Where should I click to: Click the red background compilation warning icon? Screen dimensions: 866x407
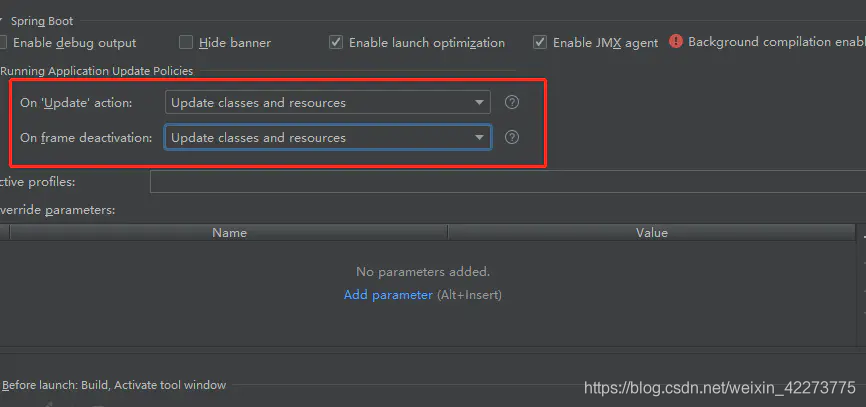pos(675,41)
